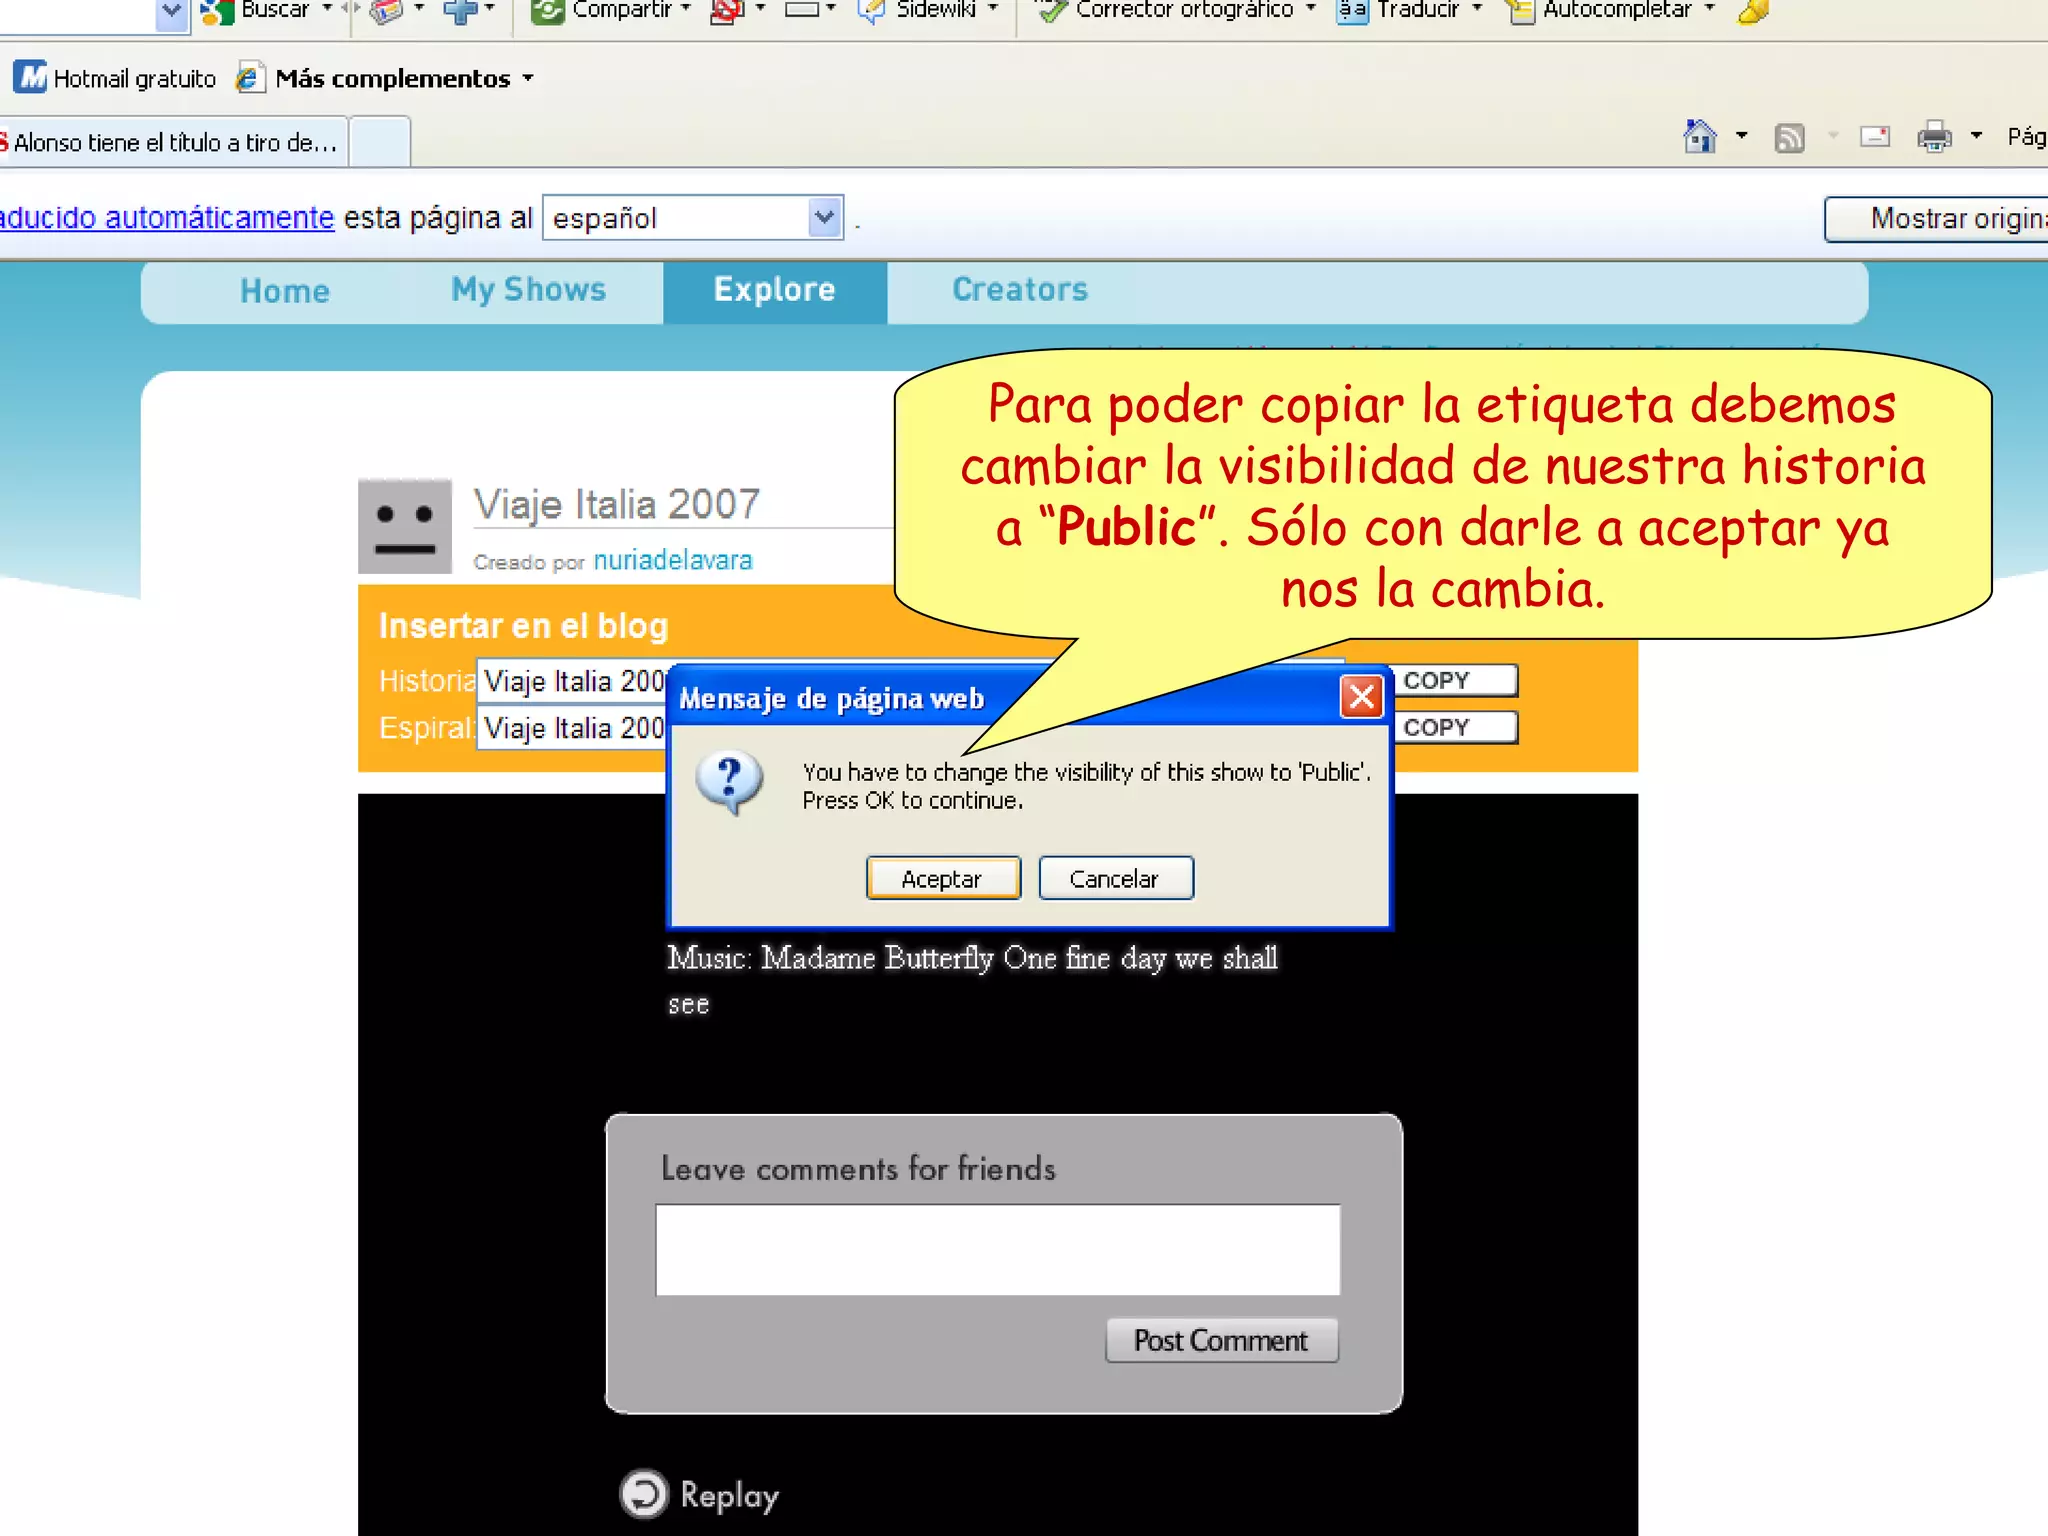Click the author avatar face thumbnail
The height and width of the screenshot is (1536, 2048).
click(x=405, y=526)
